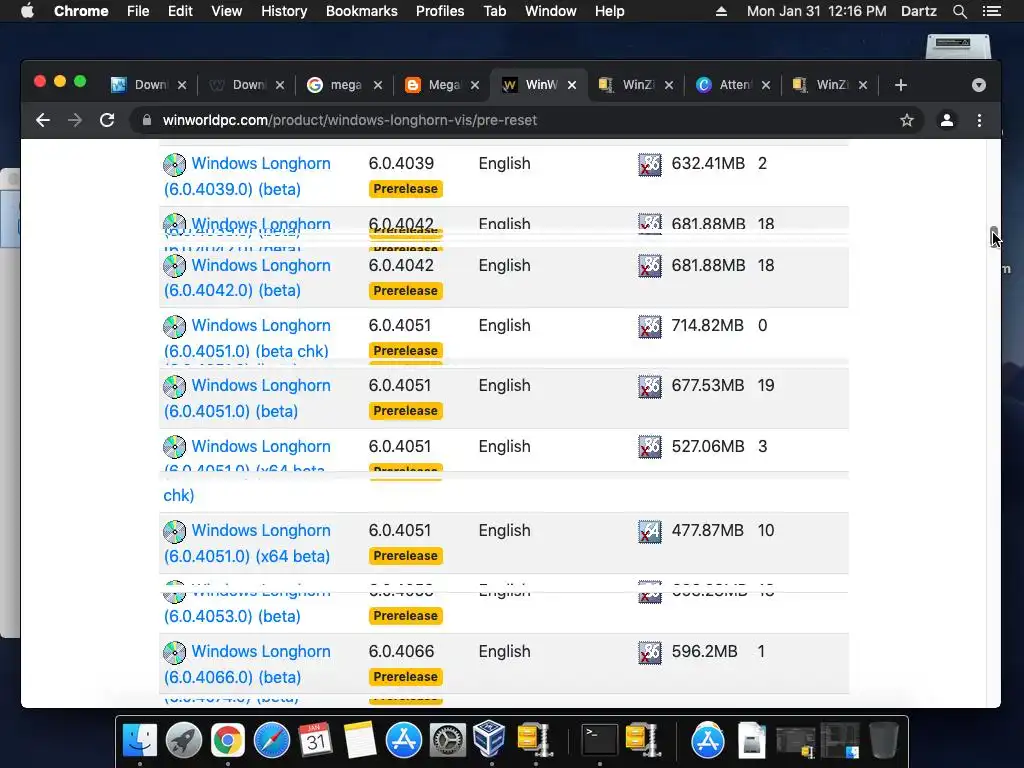Click the x64 icon beside 477.87MB
This screenshot has height=768, width=1024.
650,532
